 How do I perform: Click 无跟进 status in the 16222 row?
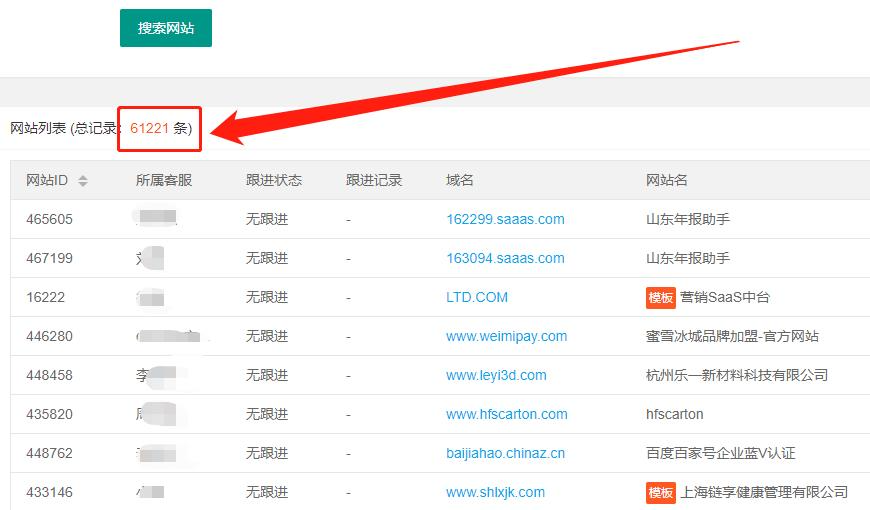pyautogui.click(x=267, y=297)
